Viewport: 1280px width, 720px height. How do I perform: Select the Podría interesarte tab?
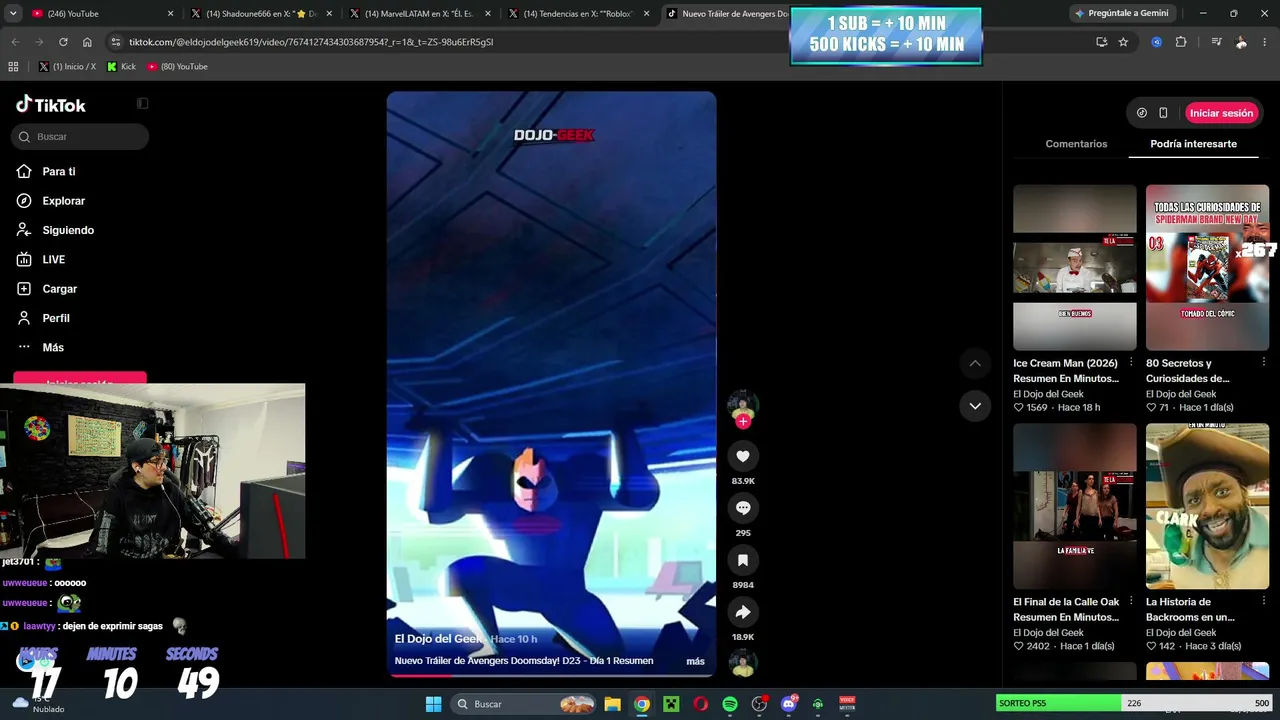click(1193, 144)
